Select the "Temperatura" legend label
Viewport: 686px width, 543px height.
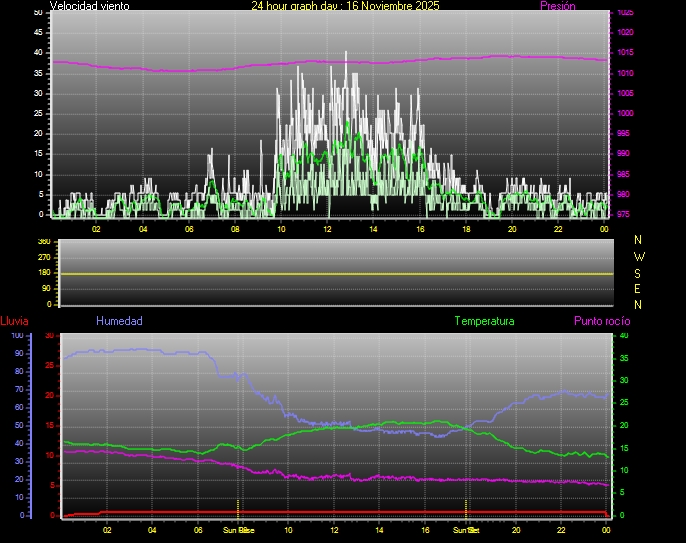pyautogui.click(x=484, y=321)
